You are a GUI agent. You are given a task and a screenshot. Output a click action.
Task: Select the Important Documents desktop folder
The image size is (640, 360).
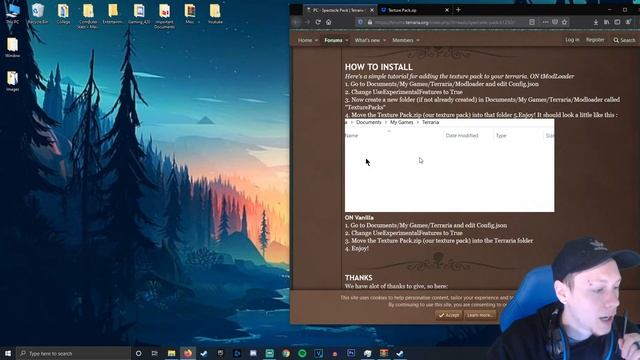click(164, 16)
